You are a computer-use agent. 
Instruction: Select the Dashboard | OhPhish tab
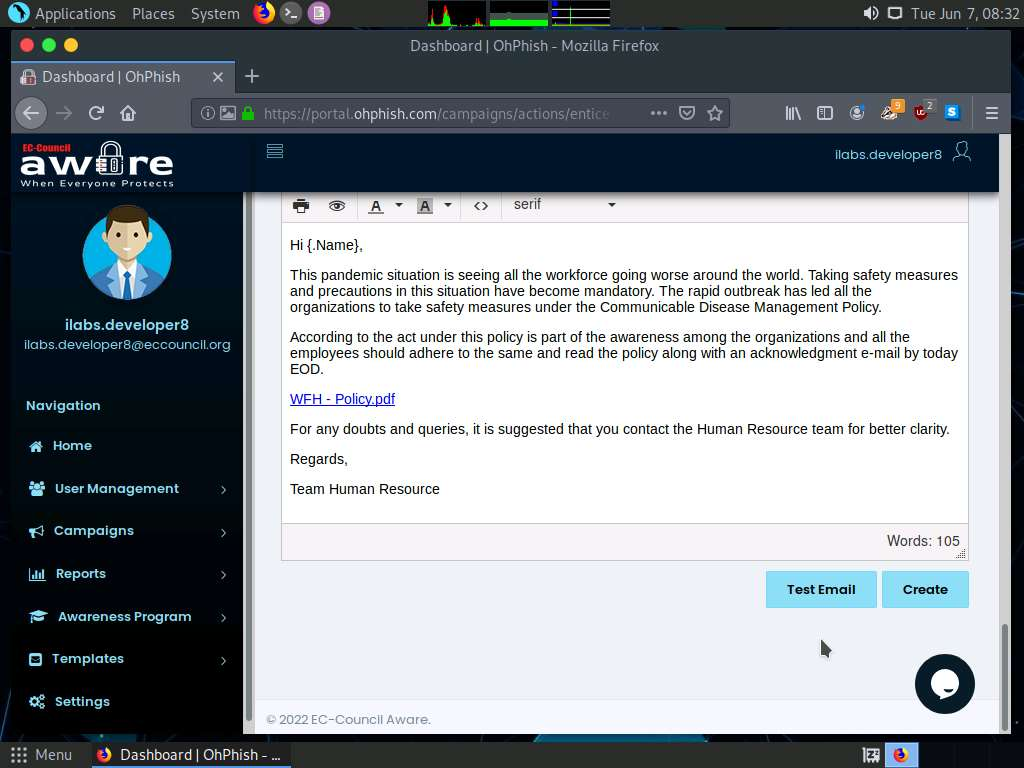[x=123, y=77]
